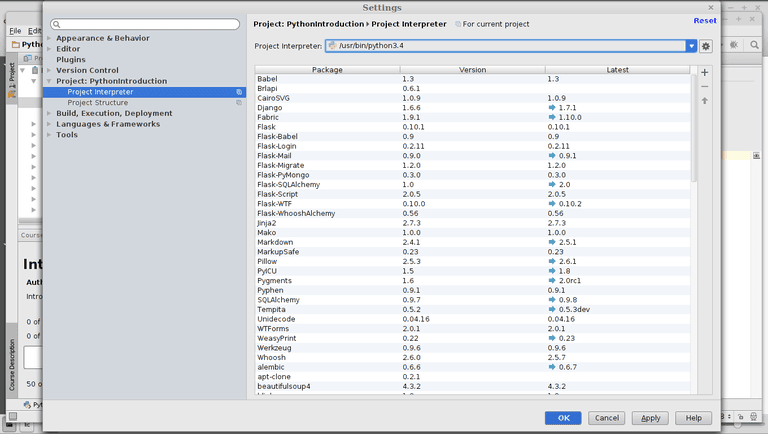Screen dimensions: 768x434
Task: Select Plugins in the settings tree
Action: click(71, 60)
